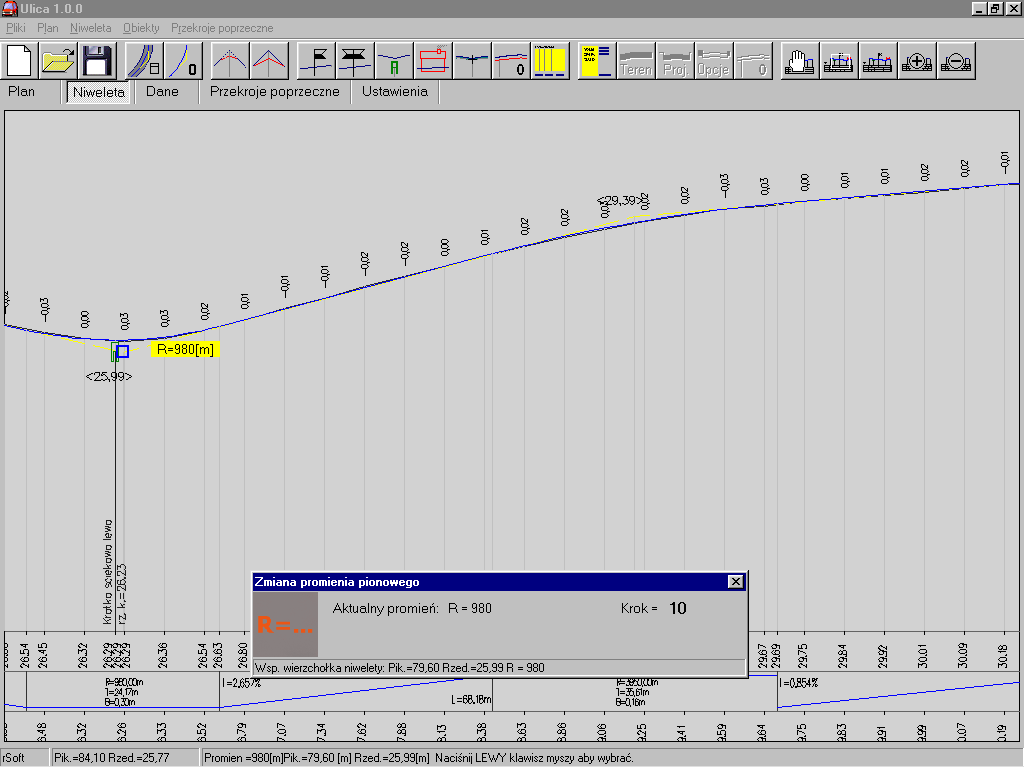
Task: Click the dashed-red vertex angle tool icon
Action: [230, 62]
